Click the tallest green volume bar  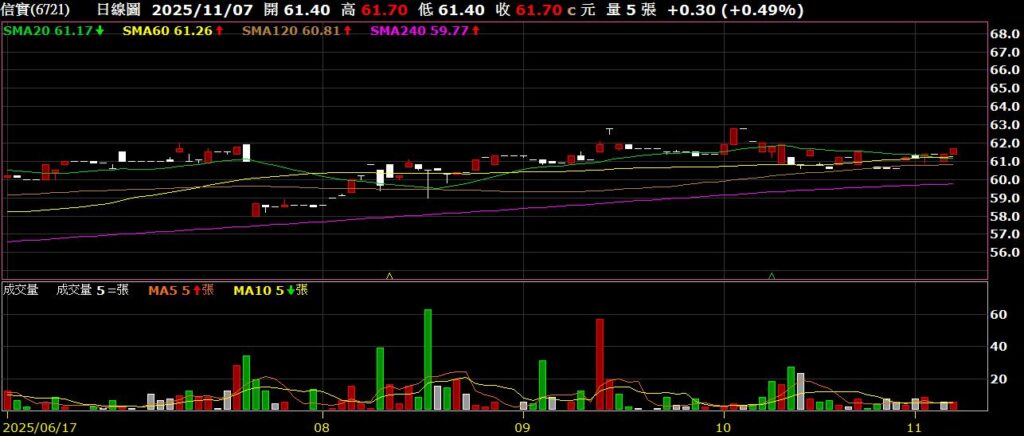coord(428,359)
